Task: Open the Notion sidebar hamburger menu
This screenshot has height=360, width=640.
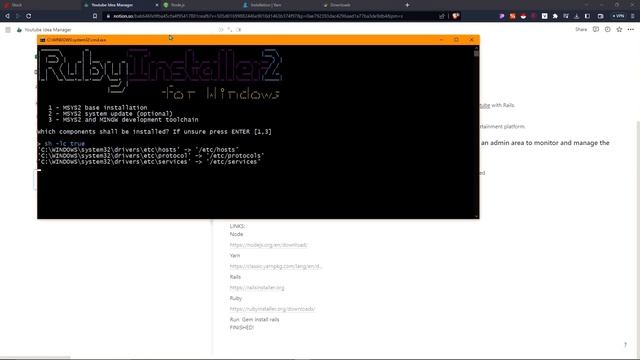Action: [8, 30]
